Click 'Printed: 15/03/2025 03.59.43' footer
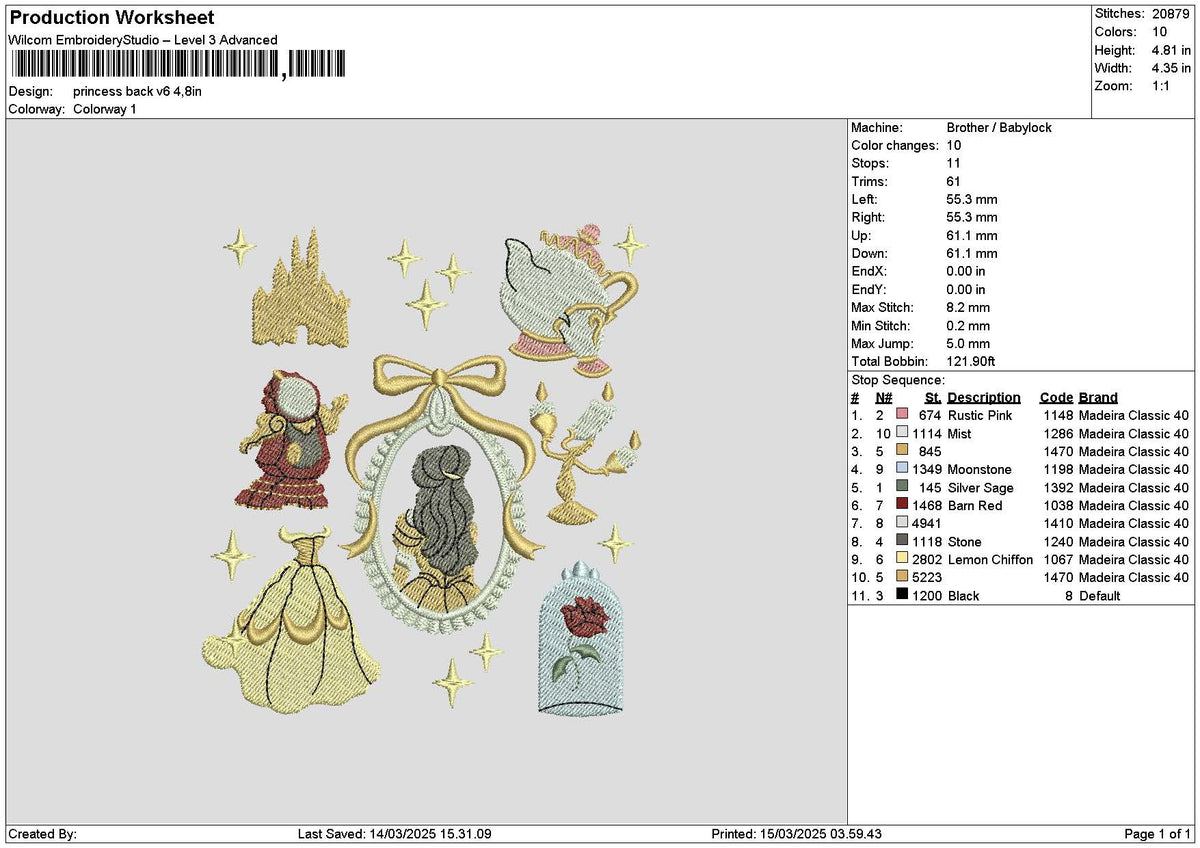 point(798,834)
